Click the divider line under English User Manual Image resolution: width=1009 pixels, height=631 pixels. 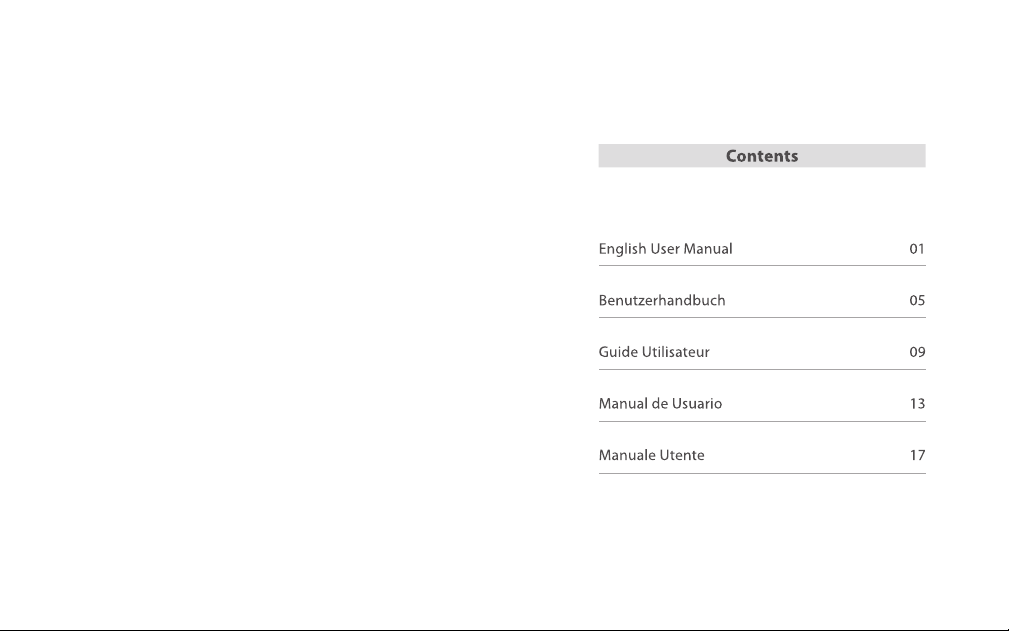point(762,265)
